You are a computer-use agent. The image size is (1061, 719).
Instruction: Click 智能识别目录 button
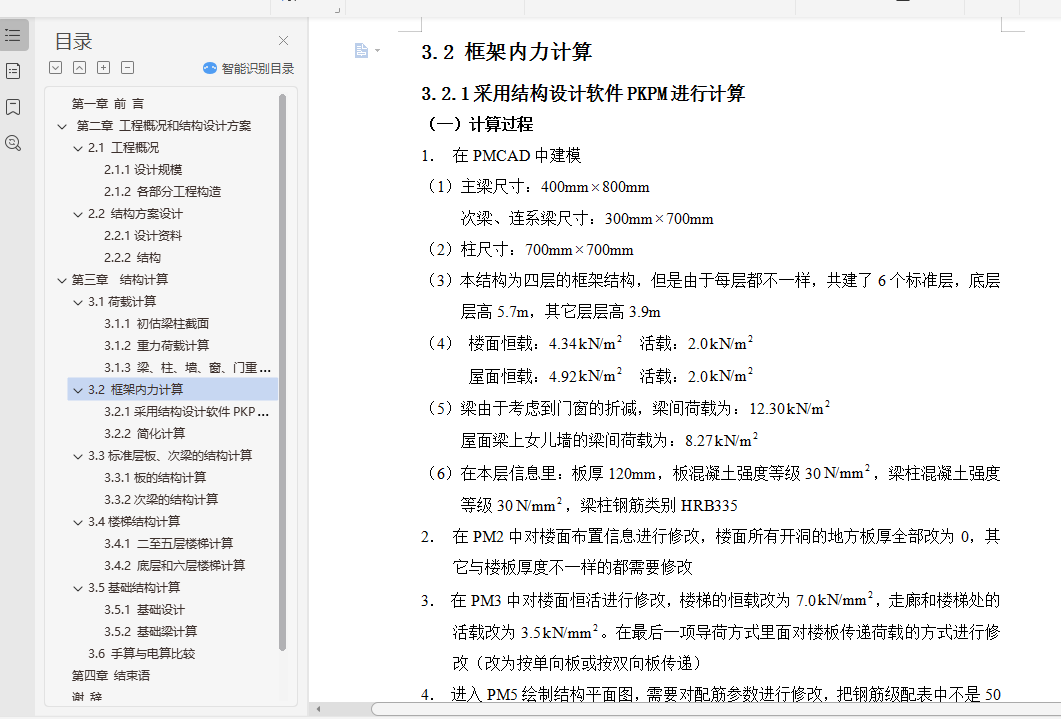[x=248, y=68]
